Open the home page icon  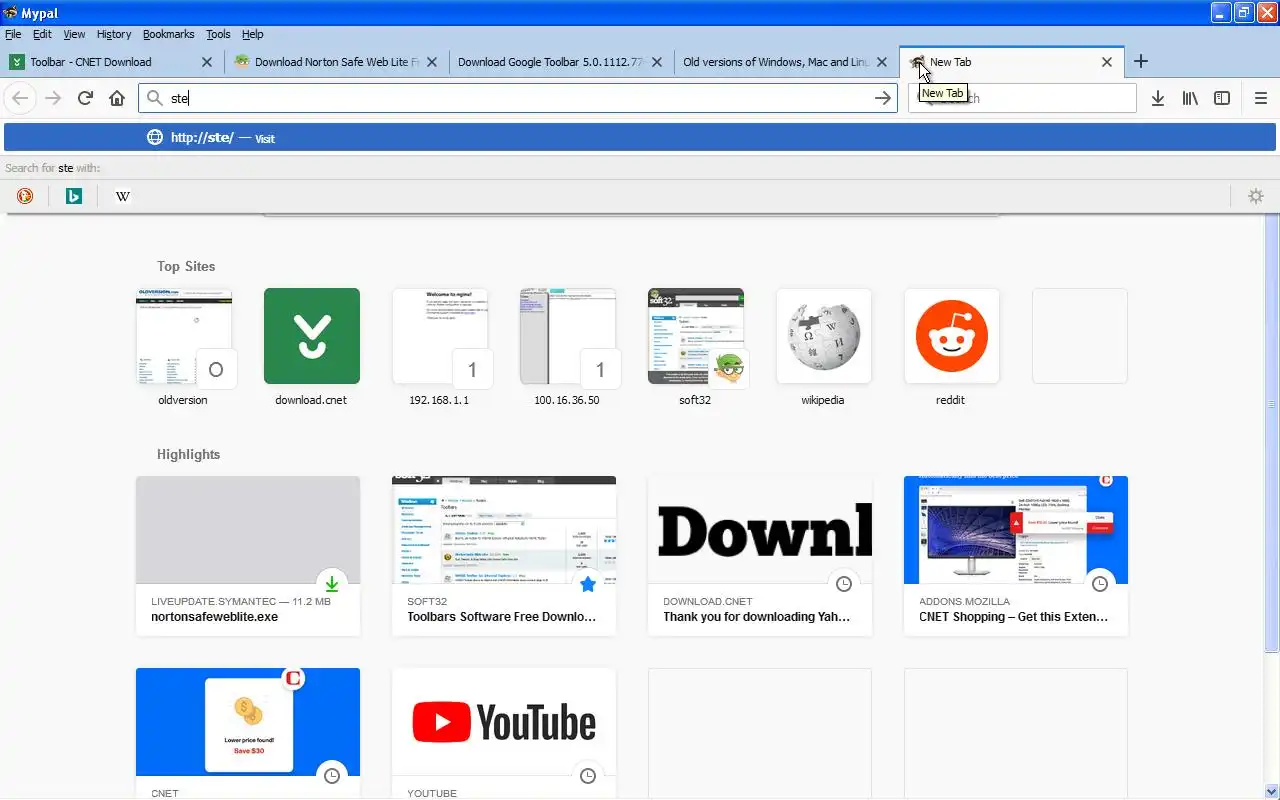point(117,98)
